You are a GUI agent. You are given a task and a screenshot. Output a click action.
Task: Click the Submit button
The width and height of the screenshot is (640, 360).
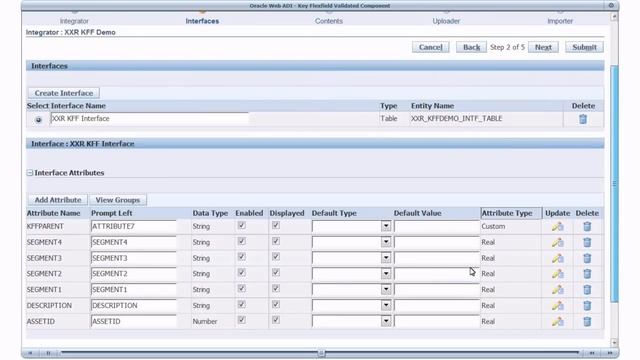[584, 47]
